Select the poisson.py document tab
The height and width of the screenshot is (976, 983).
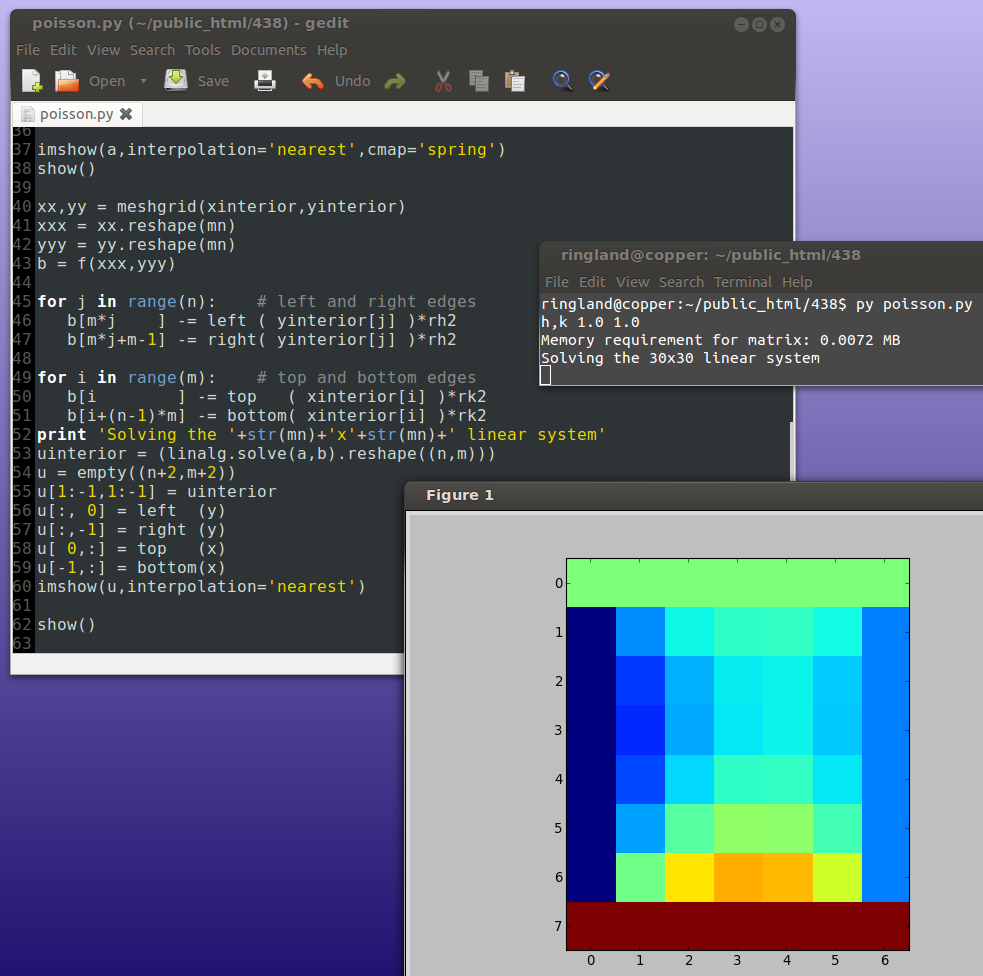(x=76, y=114)
